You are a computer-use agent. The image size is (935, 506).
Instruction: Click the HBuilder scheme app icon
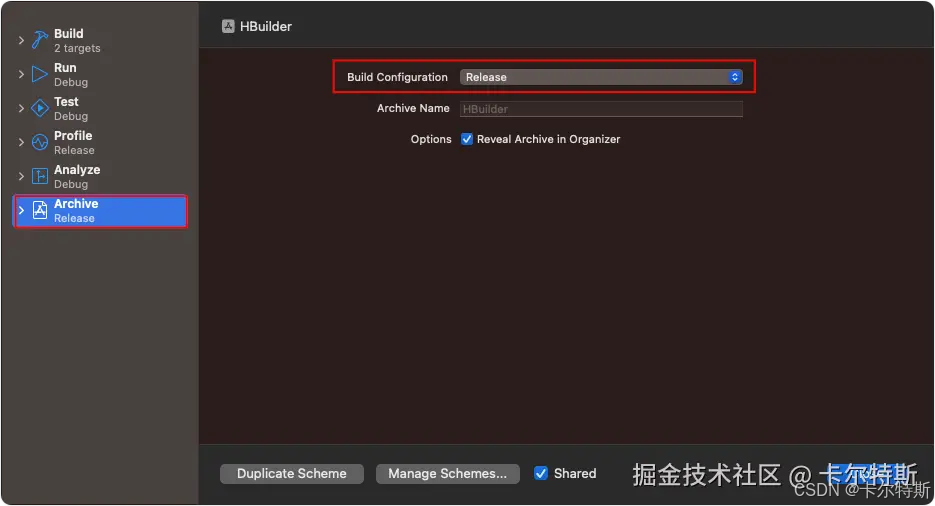tap(228, 26)
